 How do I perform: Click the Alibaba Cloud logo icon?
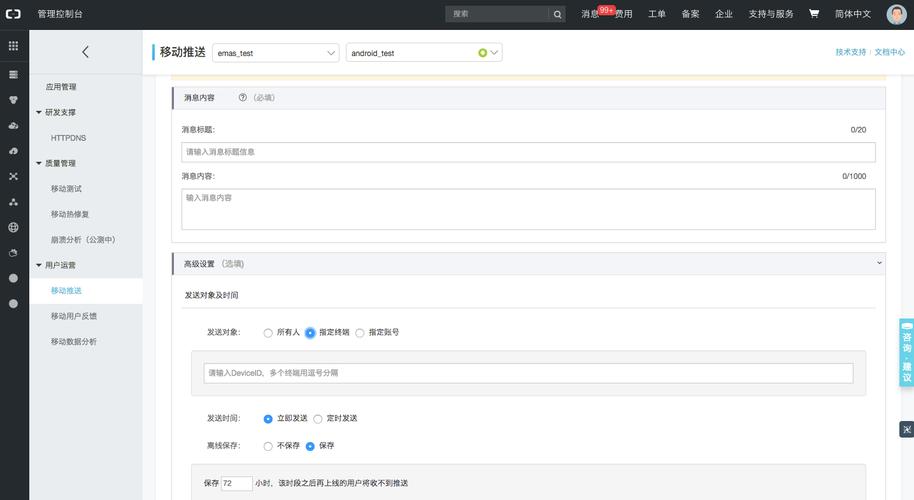point(13,14)
